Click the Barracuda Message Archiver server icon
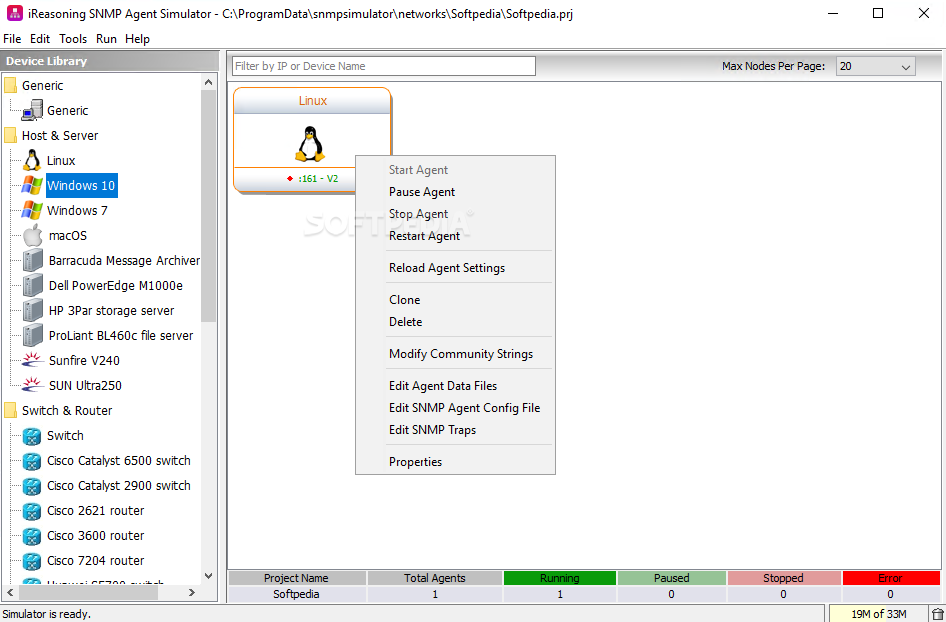Screen dimensions: 946x622 tap(33, 261)
